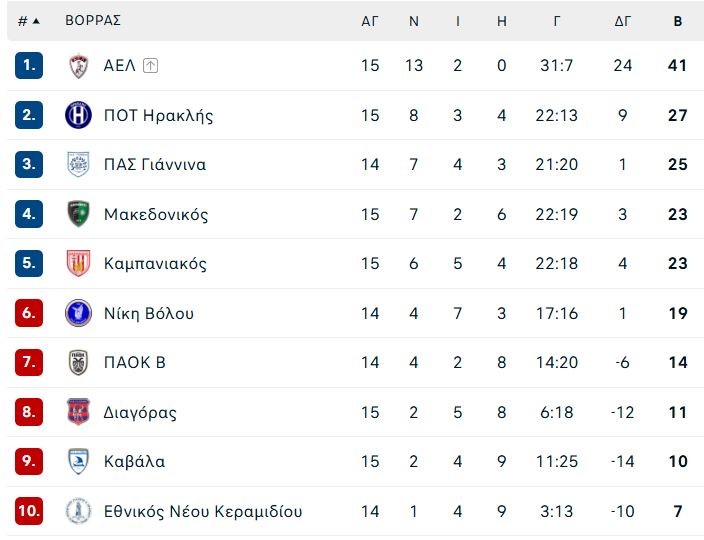The height and width of the screenshot is (540, 704).
Task: Sort by ΑΓ matches played header
Action: [x=370, y=21]
